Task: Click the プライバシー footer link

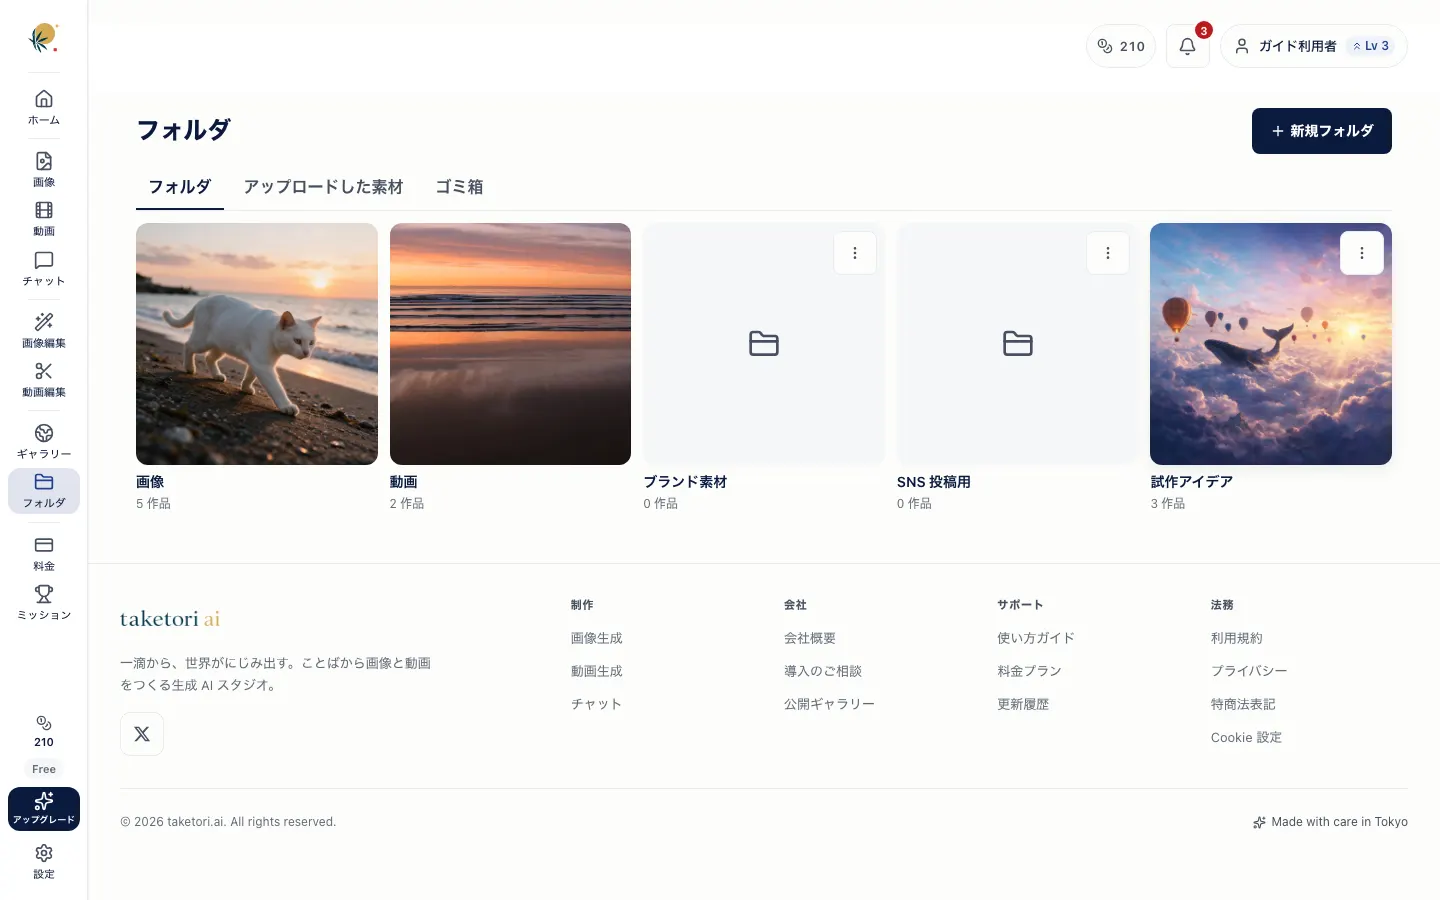Action: (1249, 671)
